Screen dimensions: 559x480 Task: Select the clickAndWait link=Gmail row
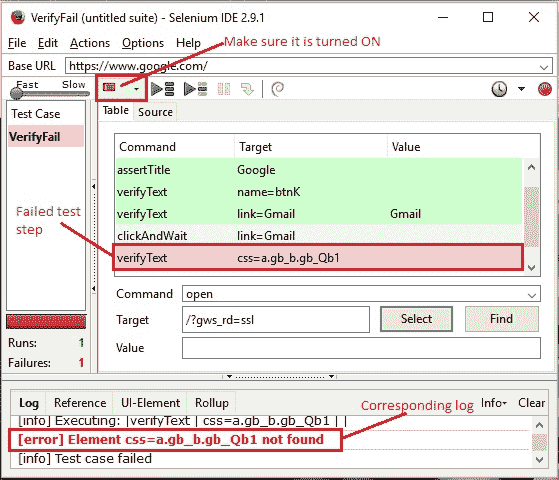319,235
